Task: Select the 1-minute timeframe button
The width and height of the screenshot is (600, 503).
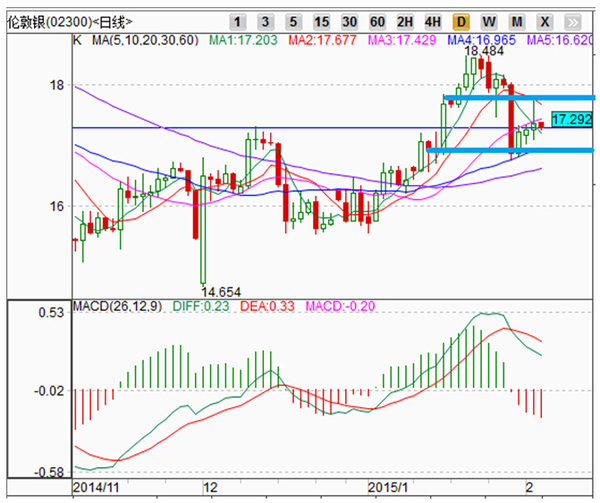Action: [x=238, y=21]
